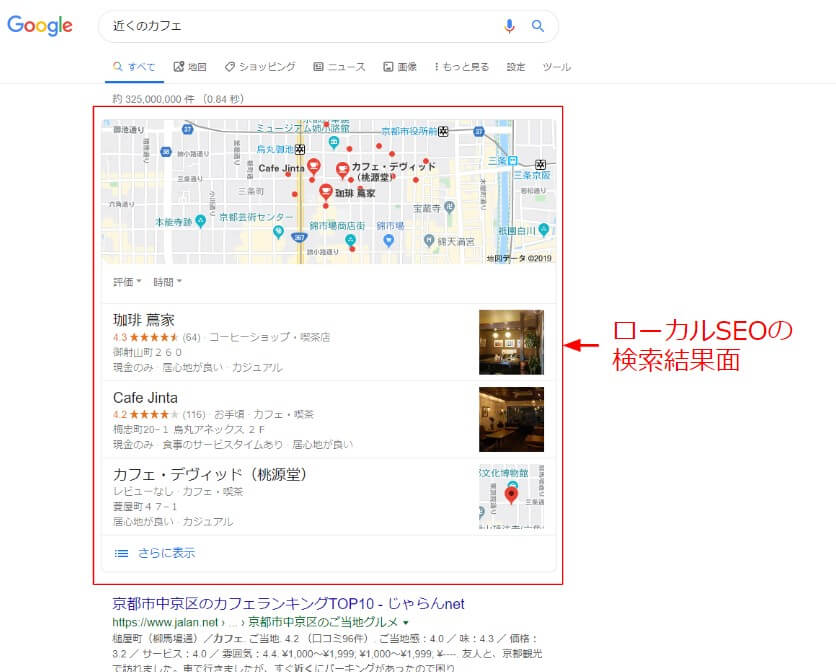Screen dimensions: 836x672
Task: Open the 設定 menu
Action: pyautogui.click(x=516, y=67)
